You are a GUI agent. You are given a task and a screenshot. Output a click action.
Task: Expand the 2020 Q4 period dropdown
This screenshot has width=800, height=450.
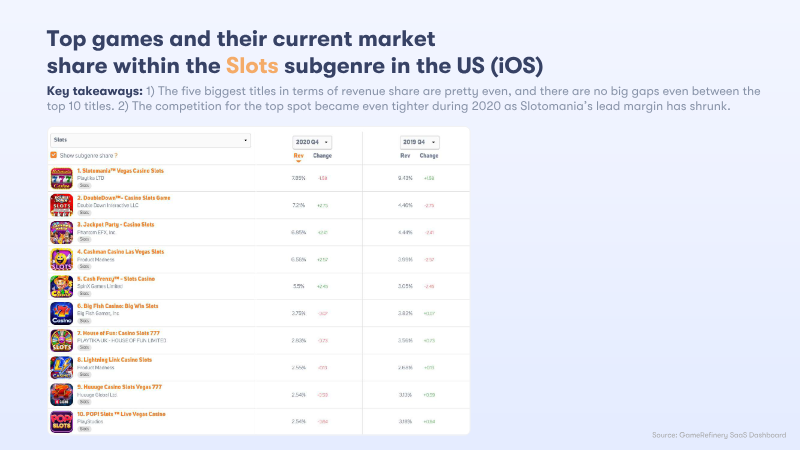pos(311,142)
